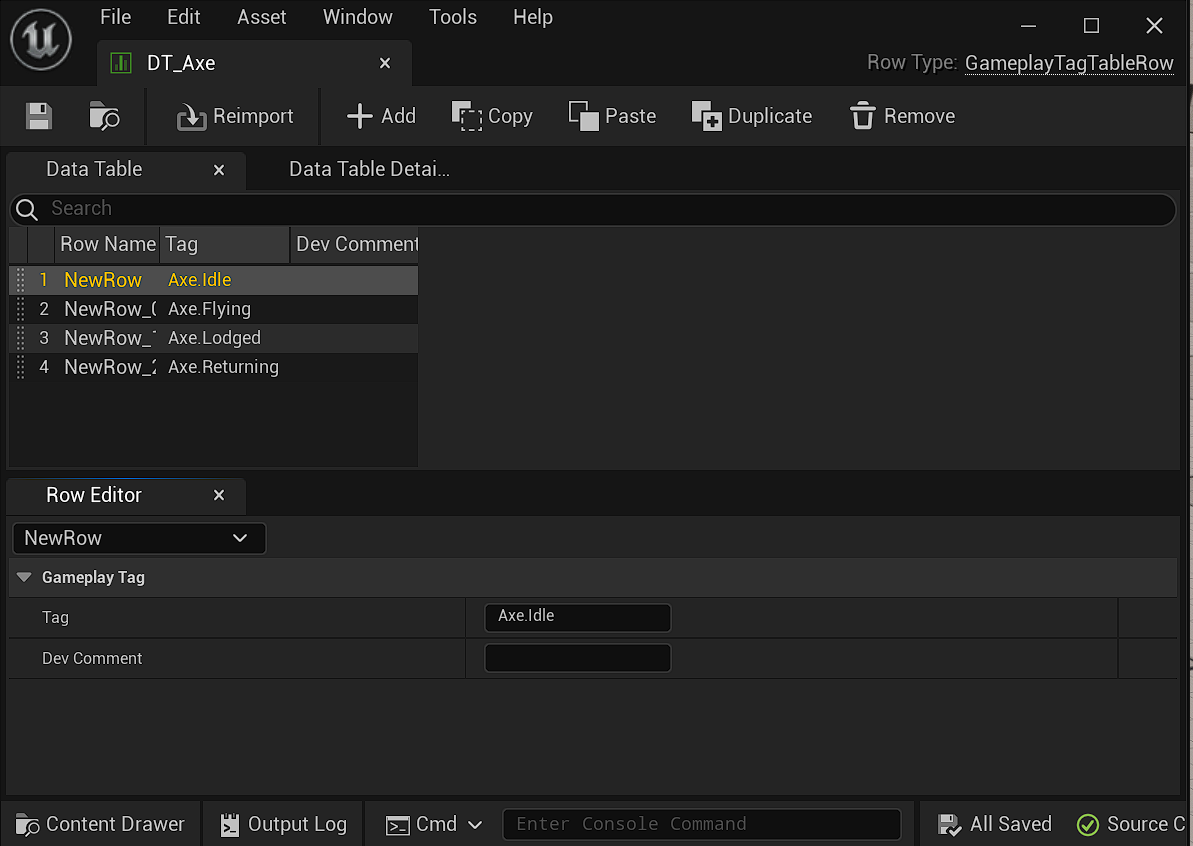Remove the selected row
The height and width of the screenshot is (846, 1193).
pos(902,116)
